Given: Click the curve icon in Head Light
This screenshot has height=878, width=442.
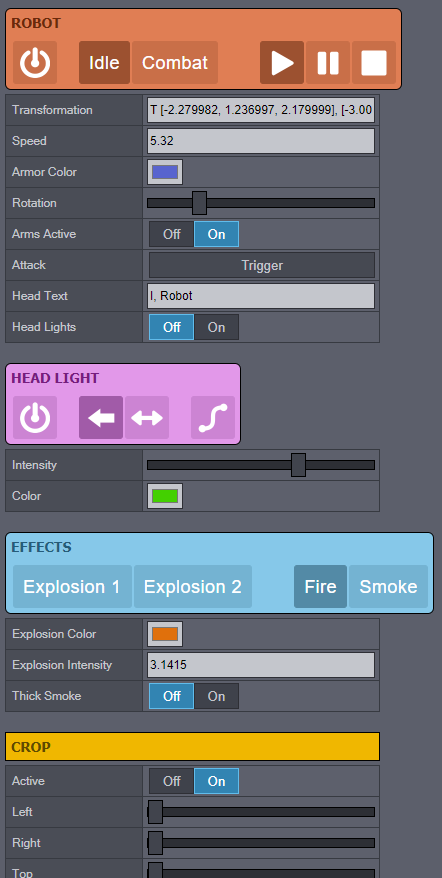Looking at the screenshot, I should coord(213,418).
